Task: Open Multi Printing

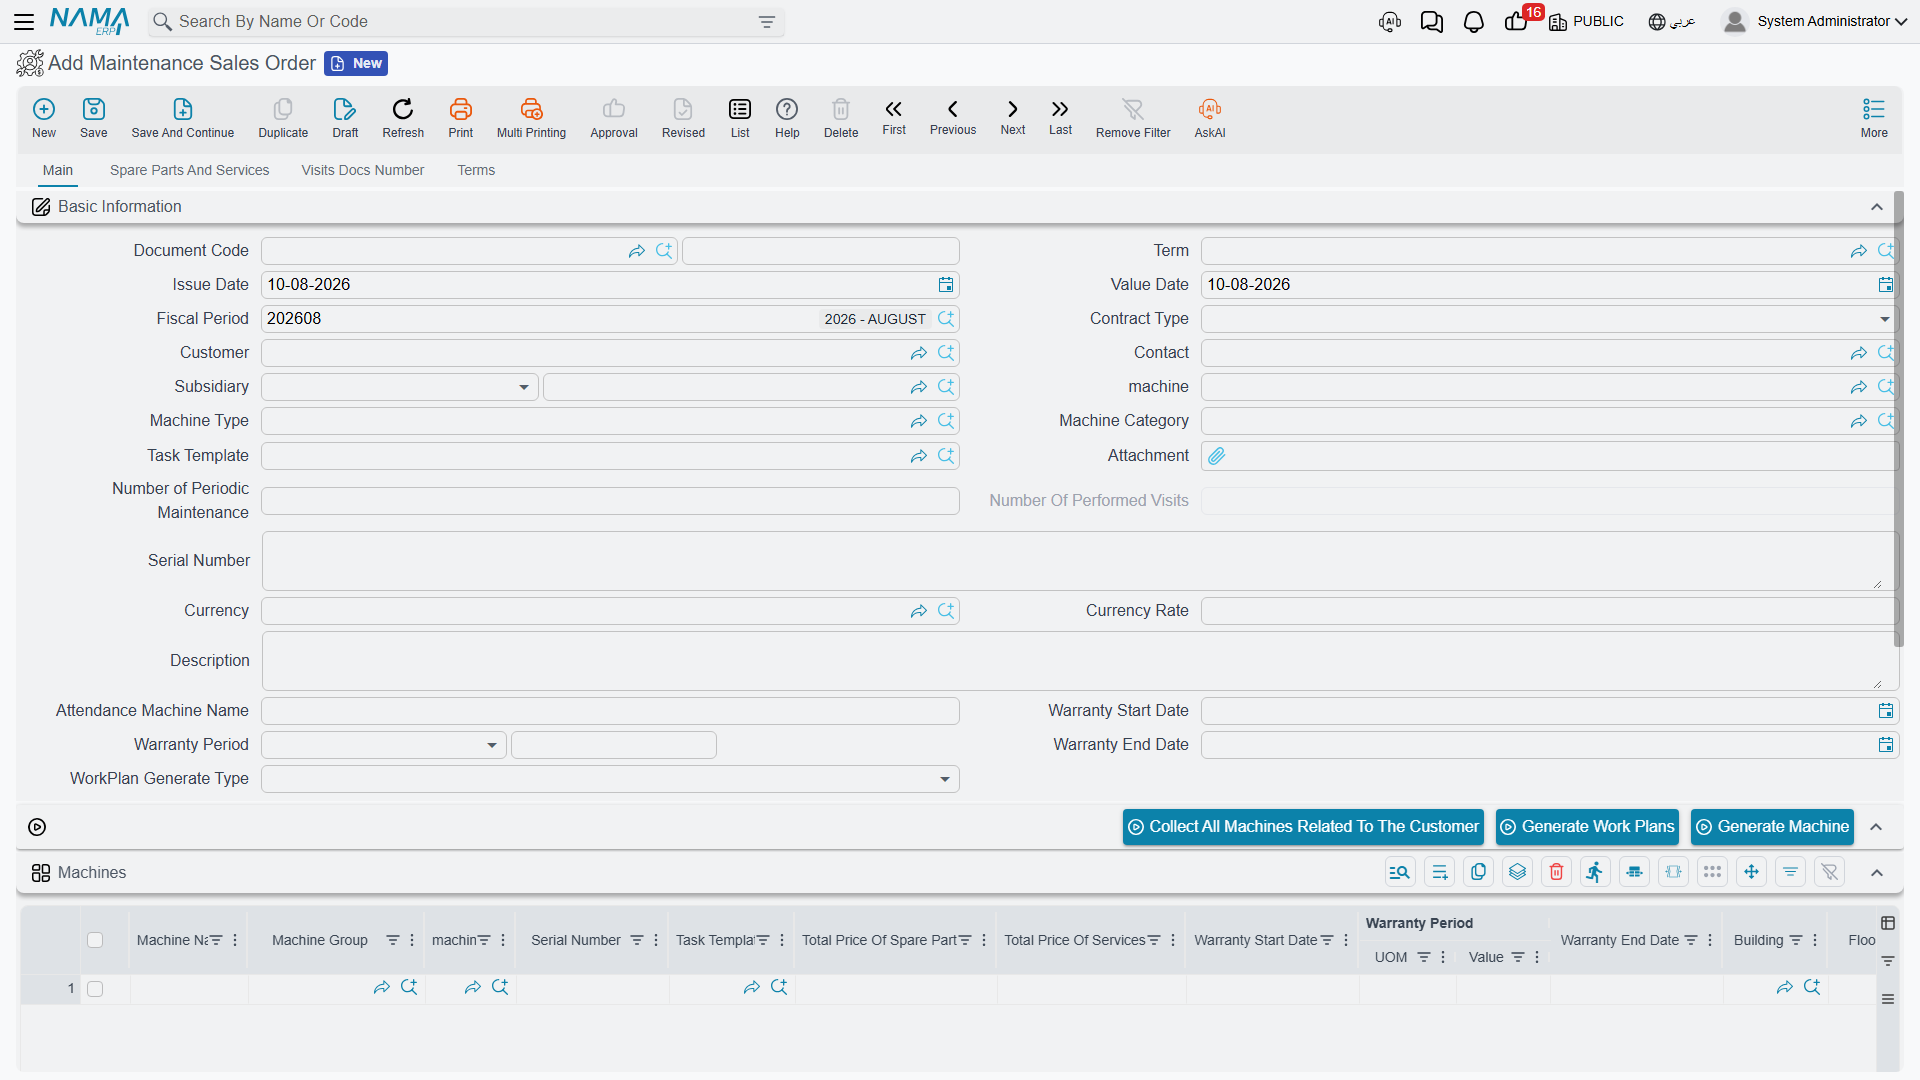Action: tap(531, 118)
